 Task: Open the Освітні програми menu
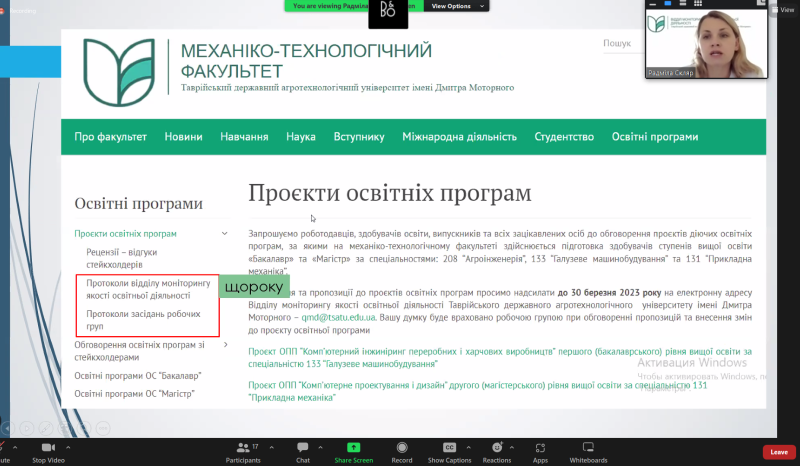pyautogui.click(x=655, y=137)
